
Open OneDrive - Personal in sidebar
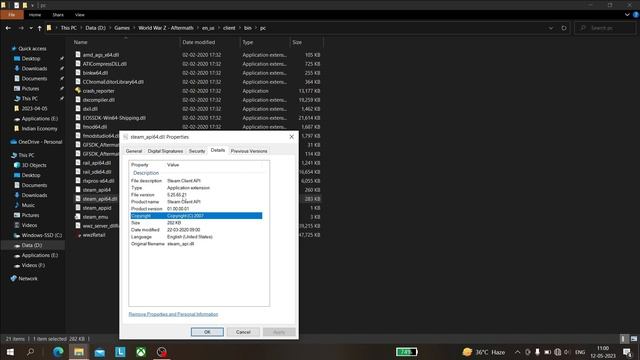[36, 142]
